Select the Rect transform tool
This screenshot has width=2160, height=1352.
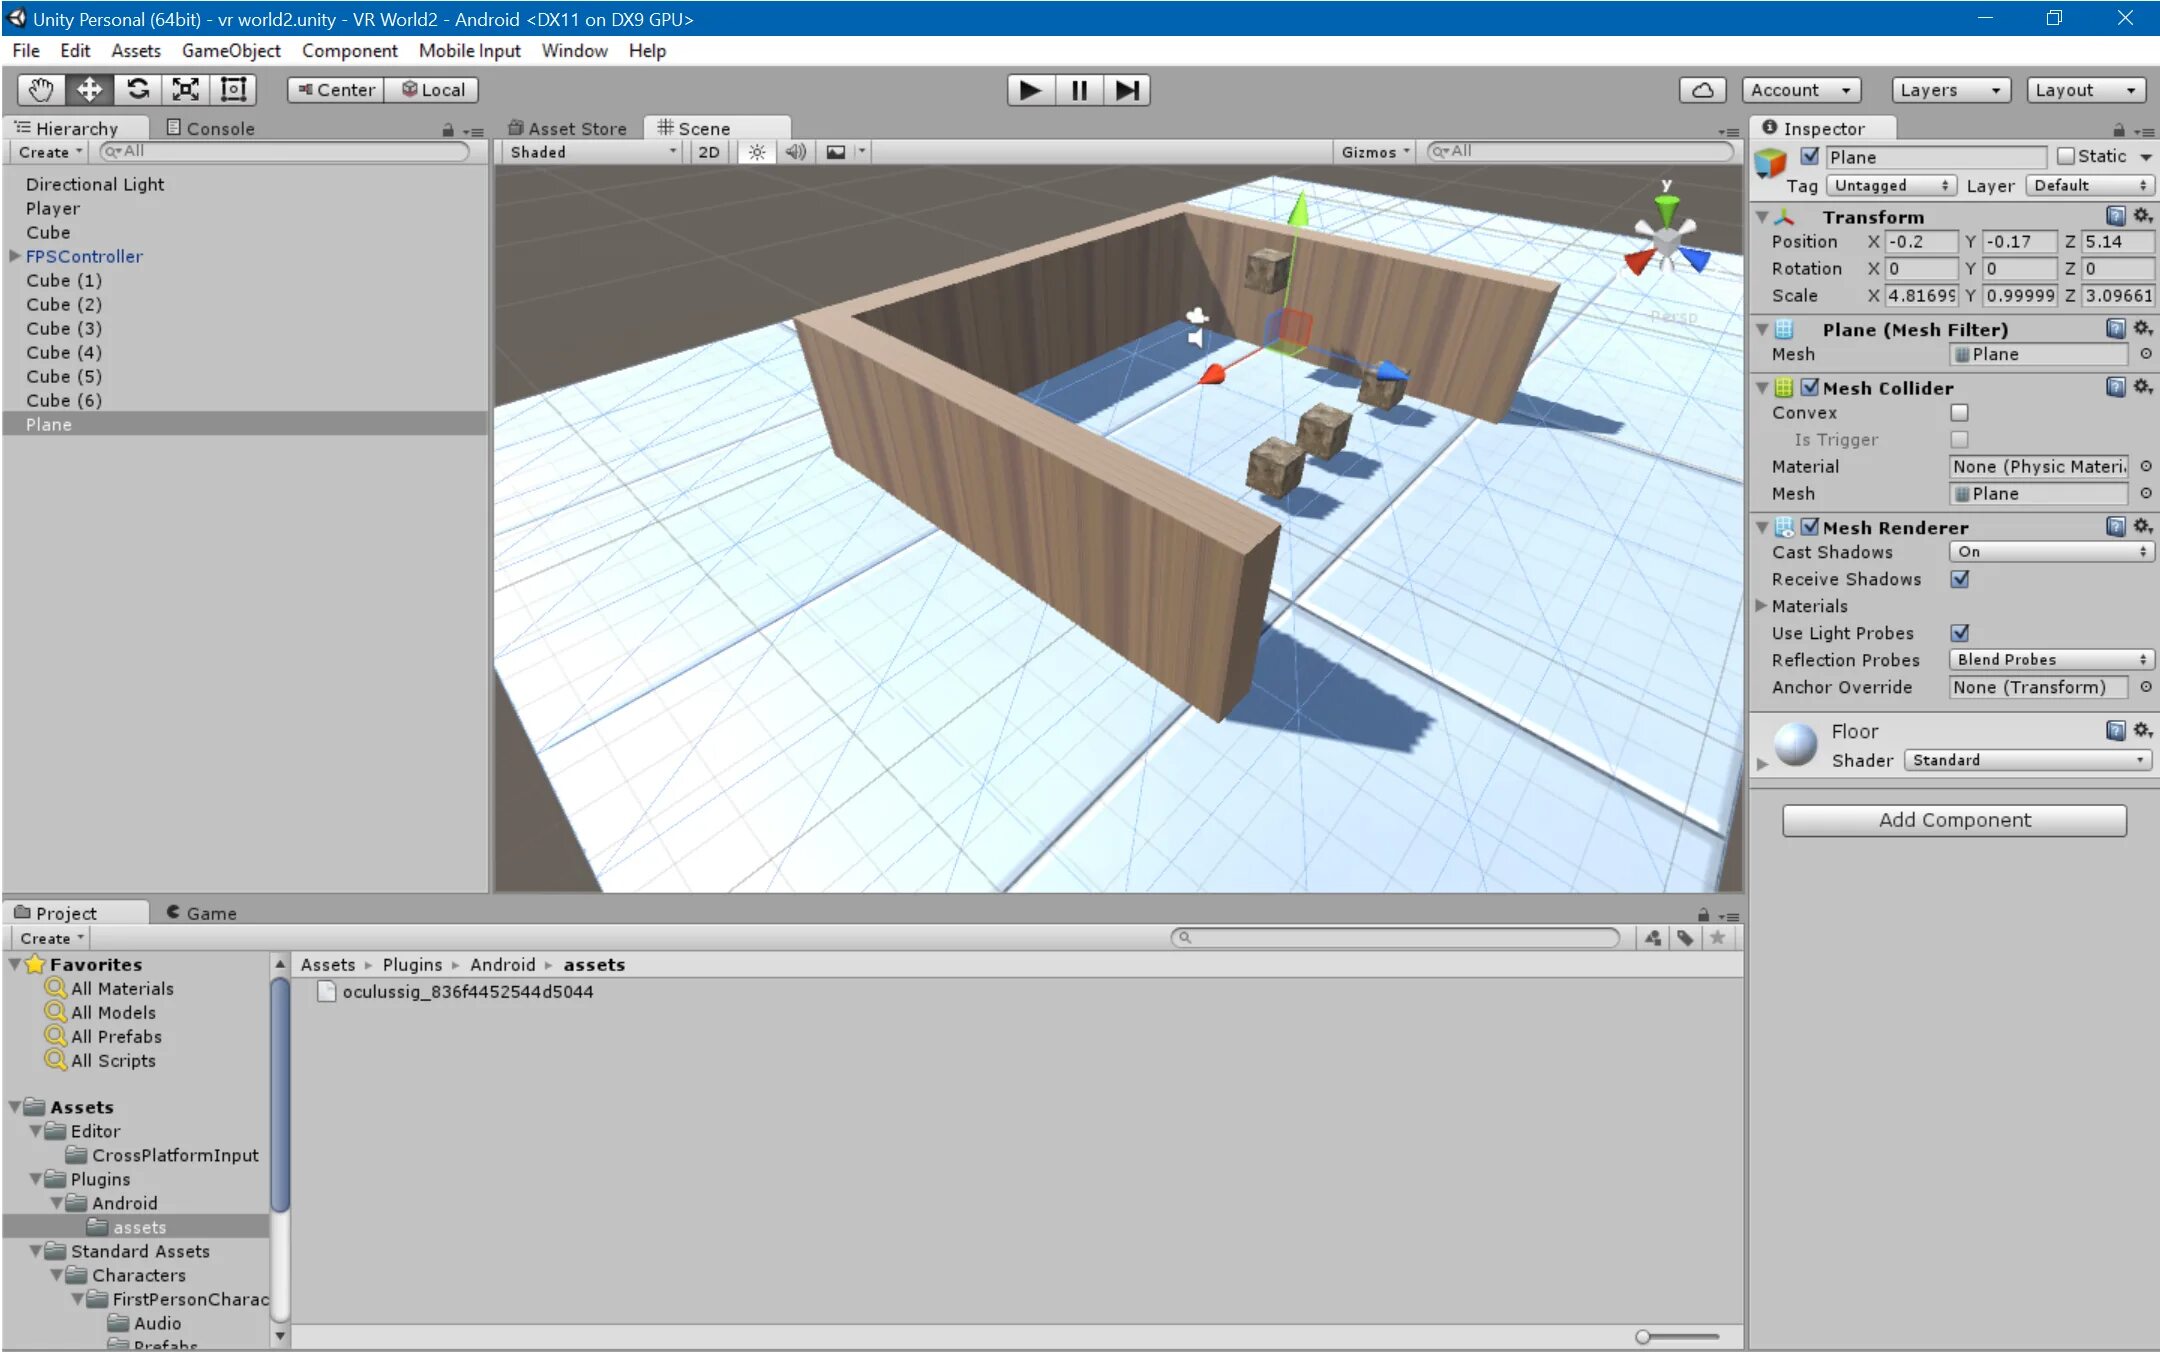[x=233, y=90]
